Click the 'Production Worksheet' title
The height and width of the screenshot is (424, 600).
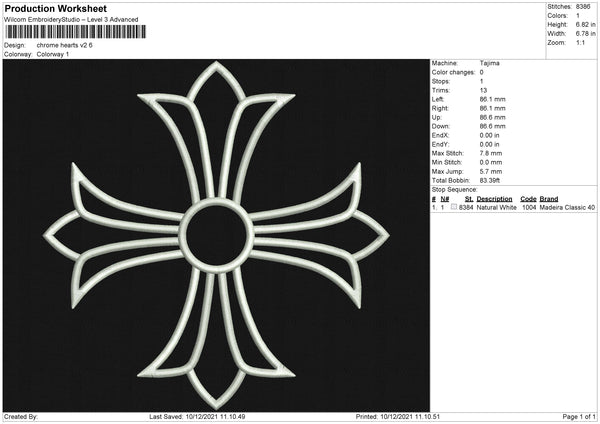56,8
